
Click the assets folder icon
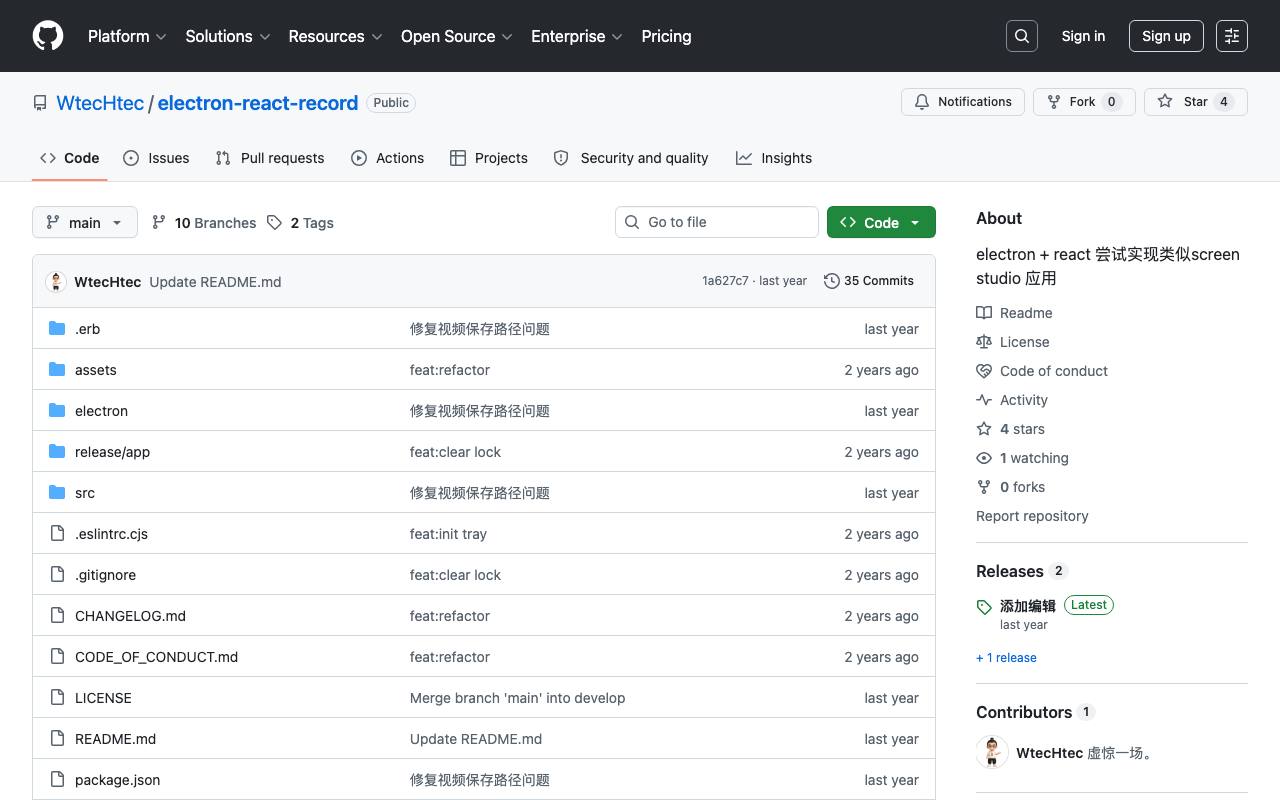[x=57, y=369]
